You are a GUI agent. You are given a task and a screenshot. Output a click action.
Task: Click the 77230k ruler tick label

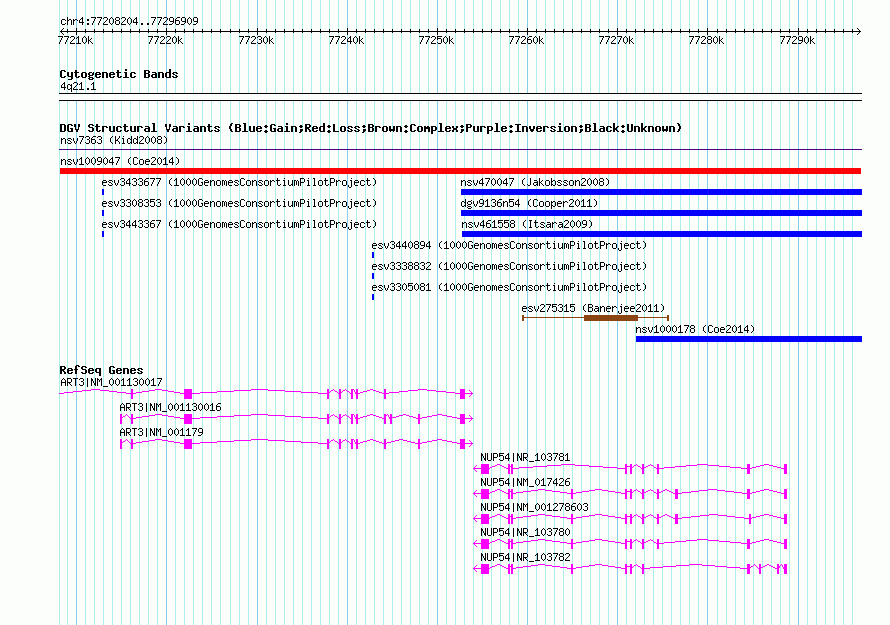coord(256,40)
